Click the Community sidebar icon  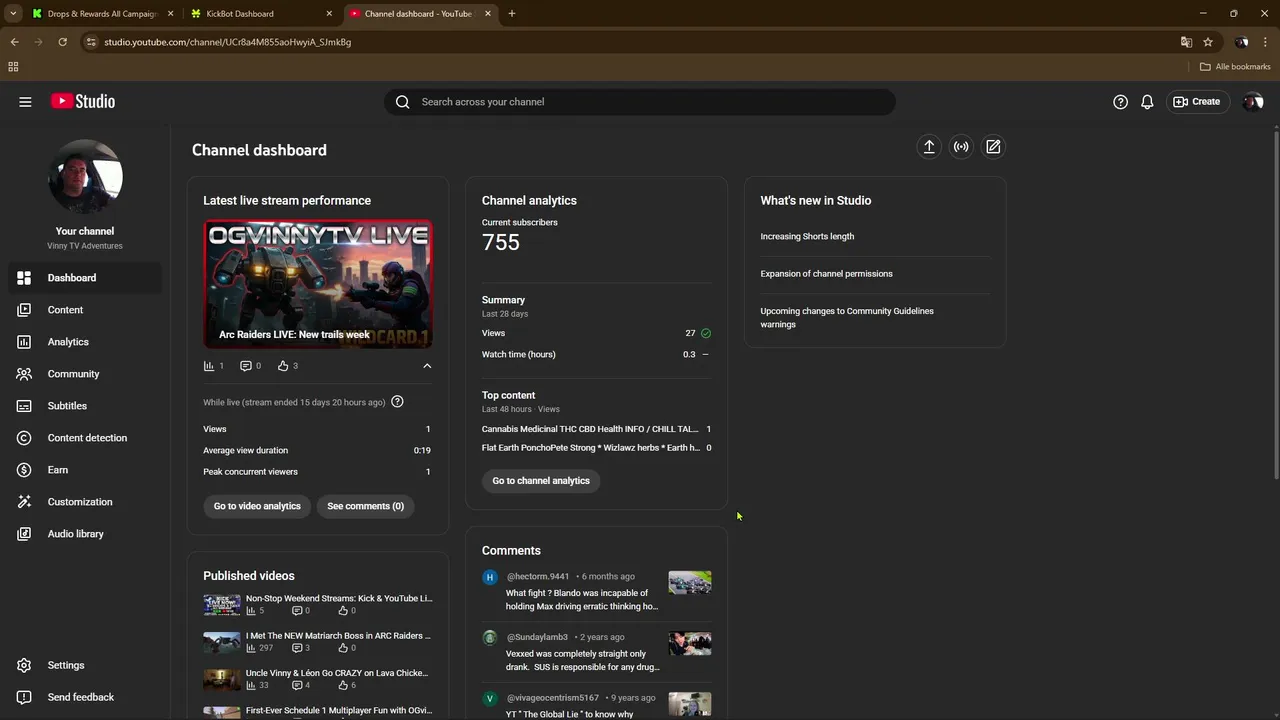tap(24, 373)
